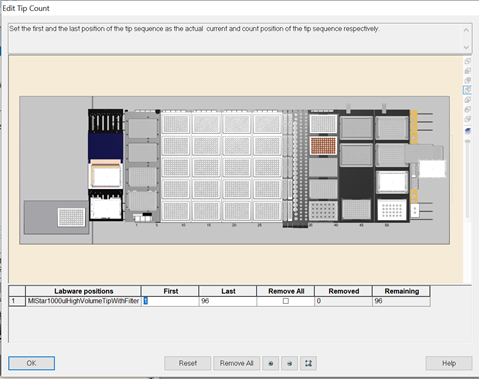This screenshot has height=379, width=479.
Task: Select the first (topmost) deck view orientation icon
Action: pyautogui.click(x=468, y=61)
